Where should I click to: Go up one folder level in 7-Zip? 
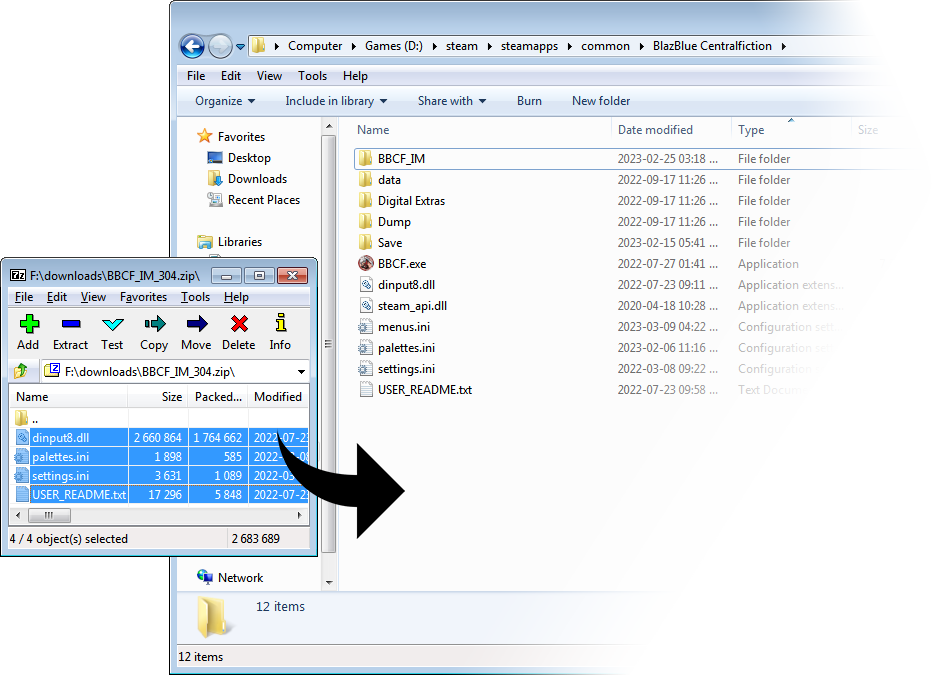coord(21,371)
